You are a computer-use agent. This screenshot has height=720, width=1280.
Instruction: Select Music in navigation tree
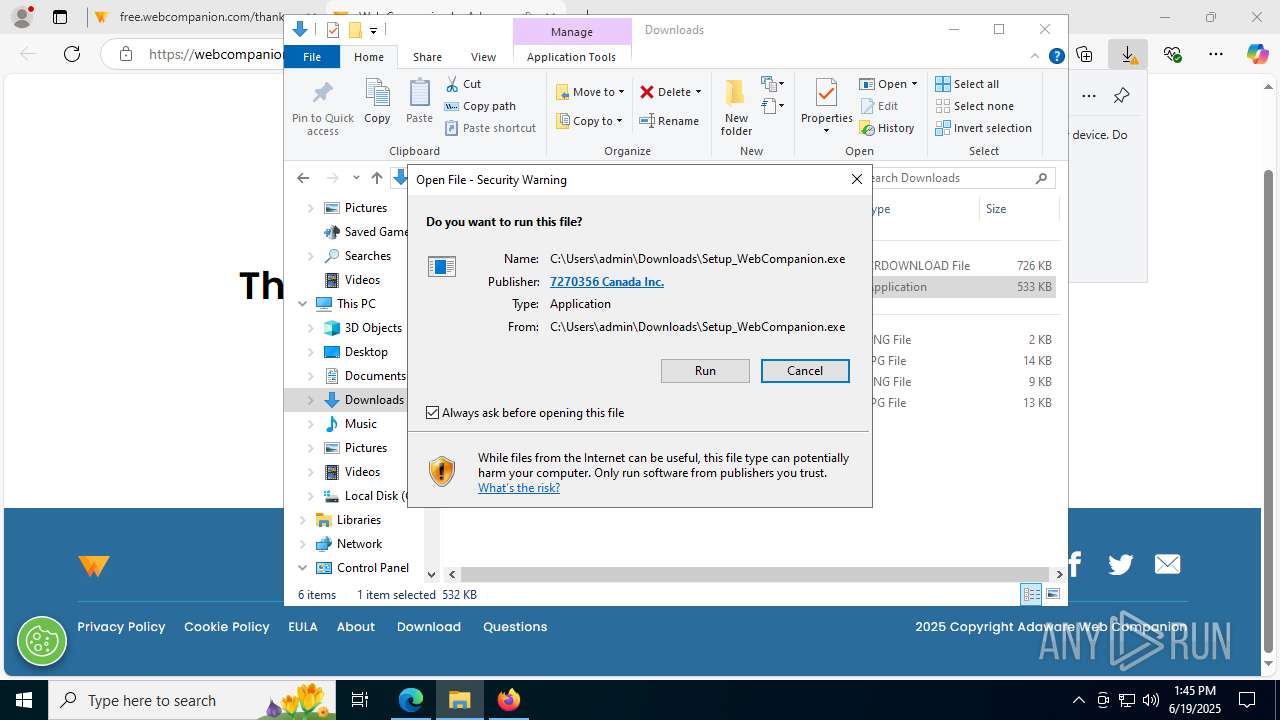pos(361,424)
